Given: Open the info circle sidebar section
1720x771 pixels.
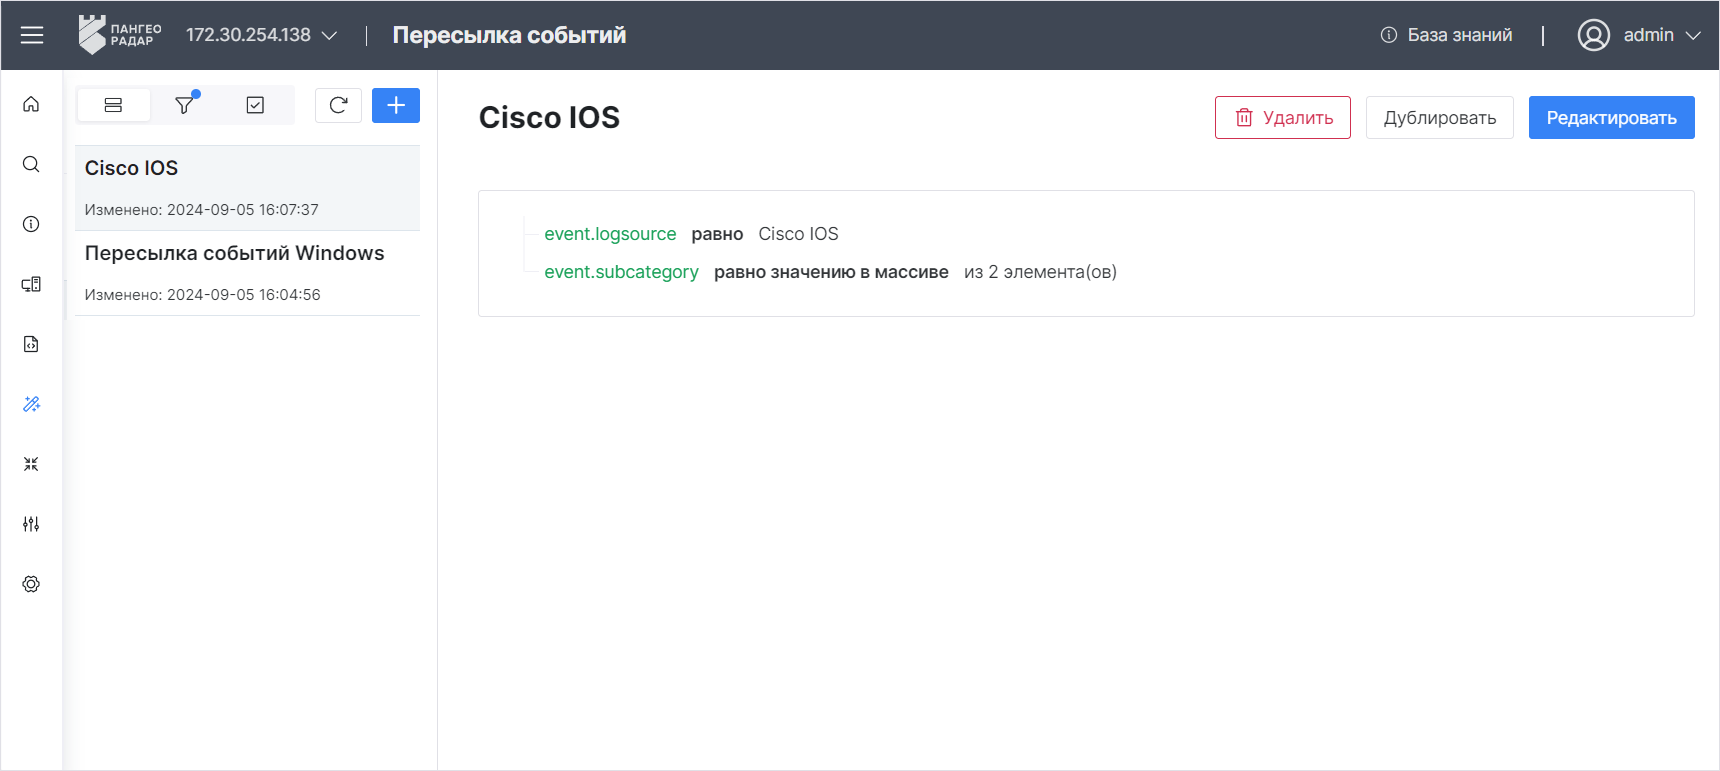Looking at the screenshot, I should (31, 224).
